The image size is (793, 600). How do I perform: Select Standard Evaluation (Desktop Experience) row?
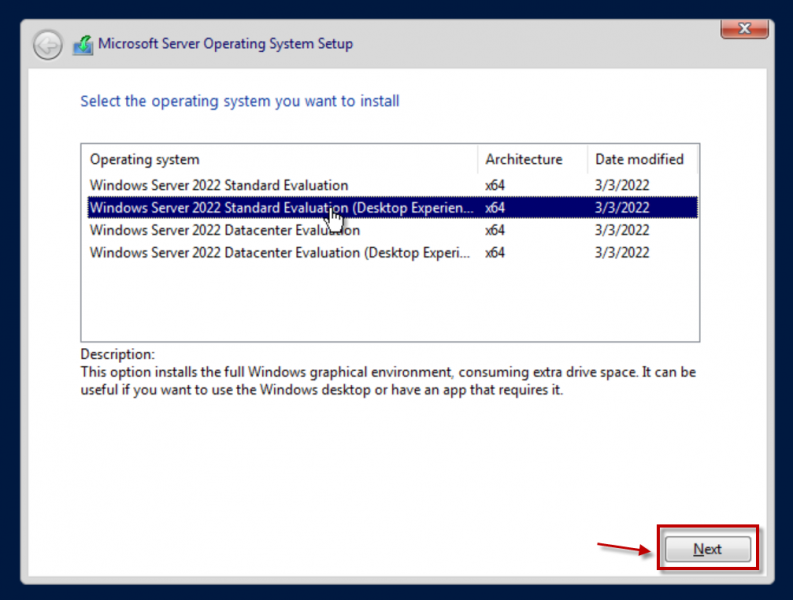pyautogui.click(x=392, y=207)
